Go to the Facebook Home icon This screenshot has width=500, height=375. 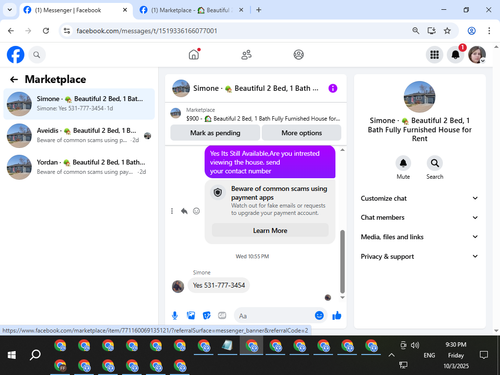(x=194, y=55)
